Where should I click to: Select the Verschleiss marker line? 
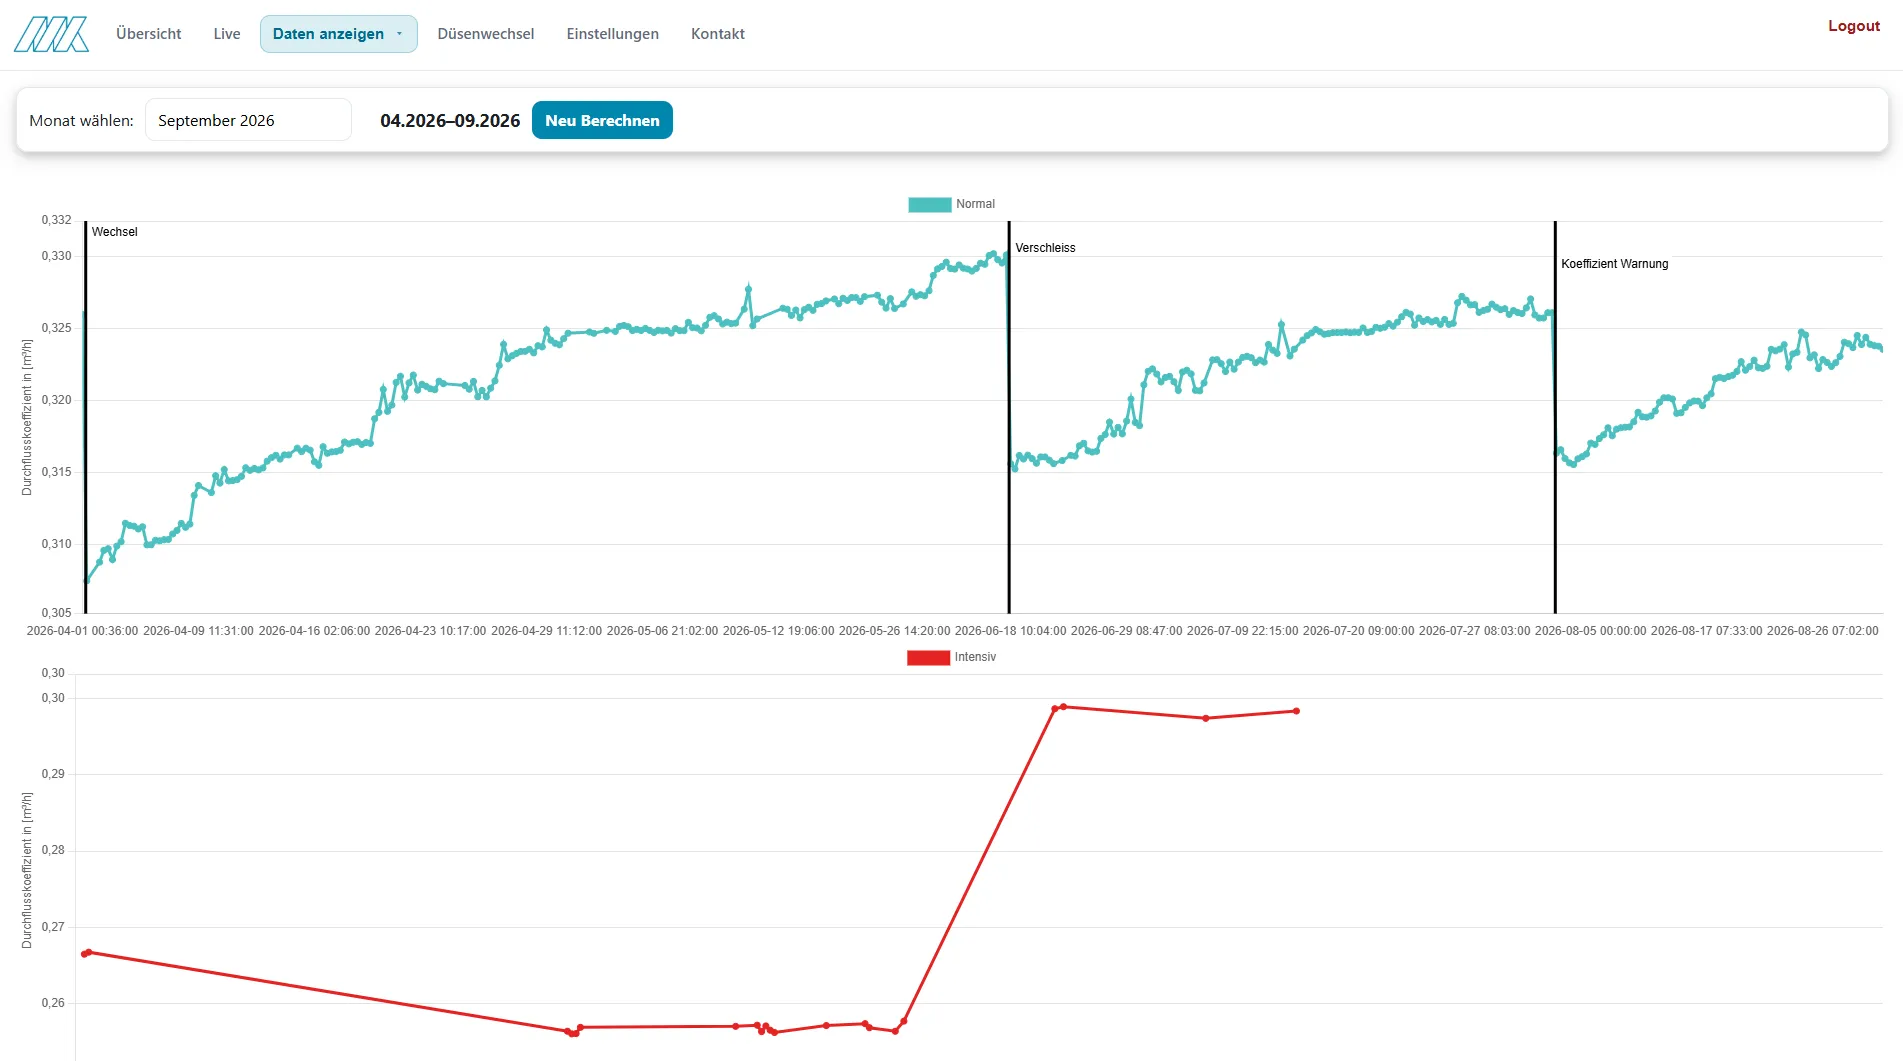coord(1009,417)
